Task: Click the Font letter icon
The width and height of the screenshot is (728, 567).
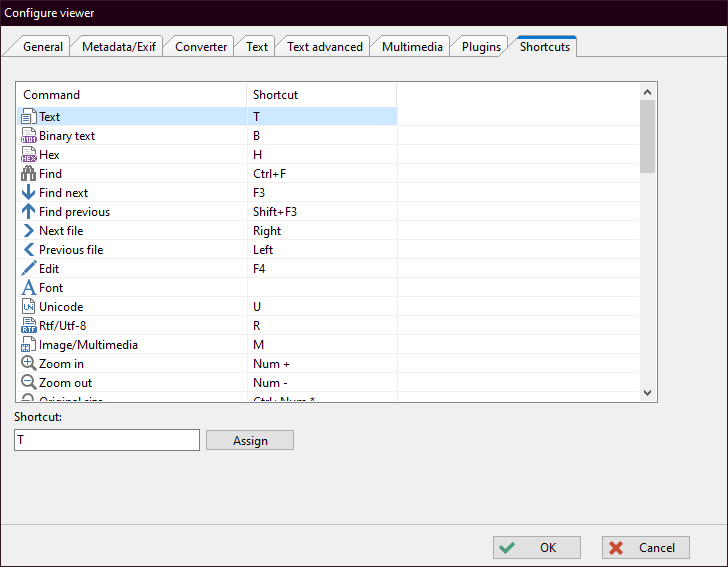Action: pos(28,288)
